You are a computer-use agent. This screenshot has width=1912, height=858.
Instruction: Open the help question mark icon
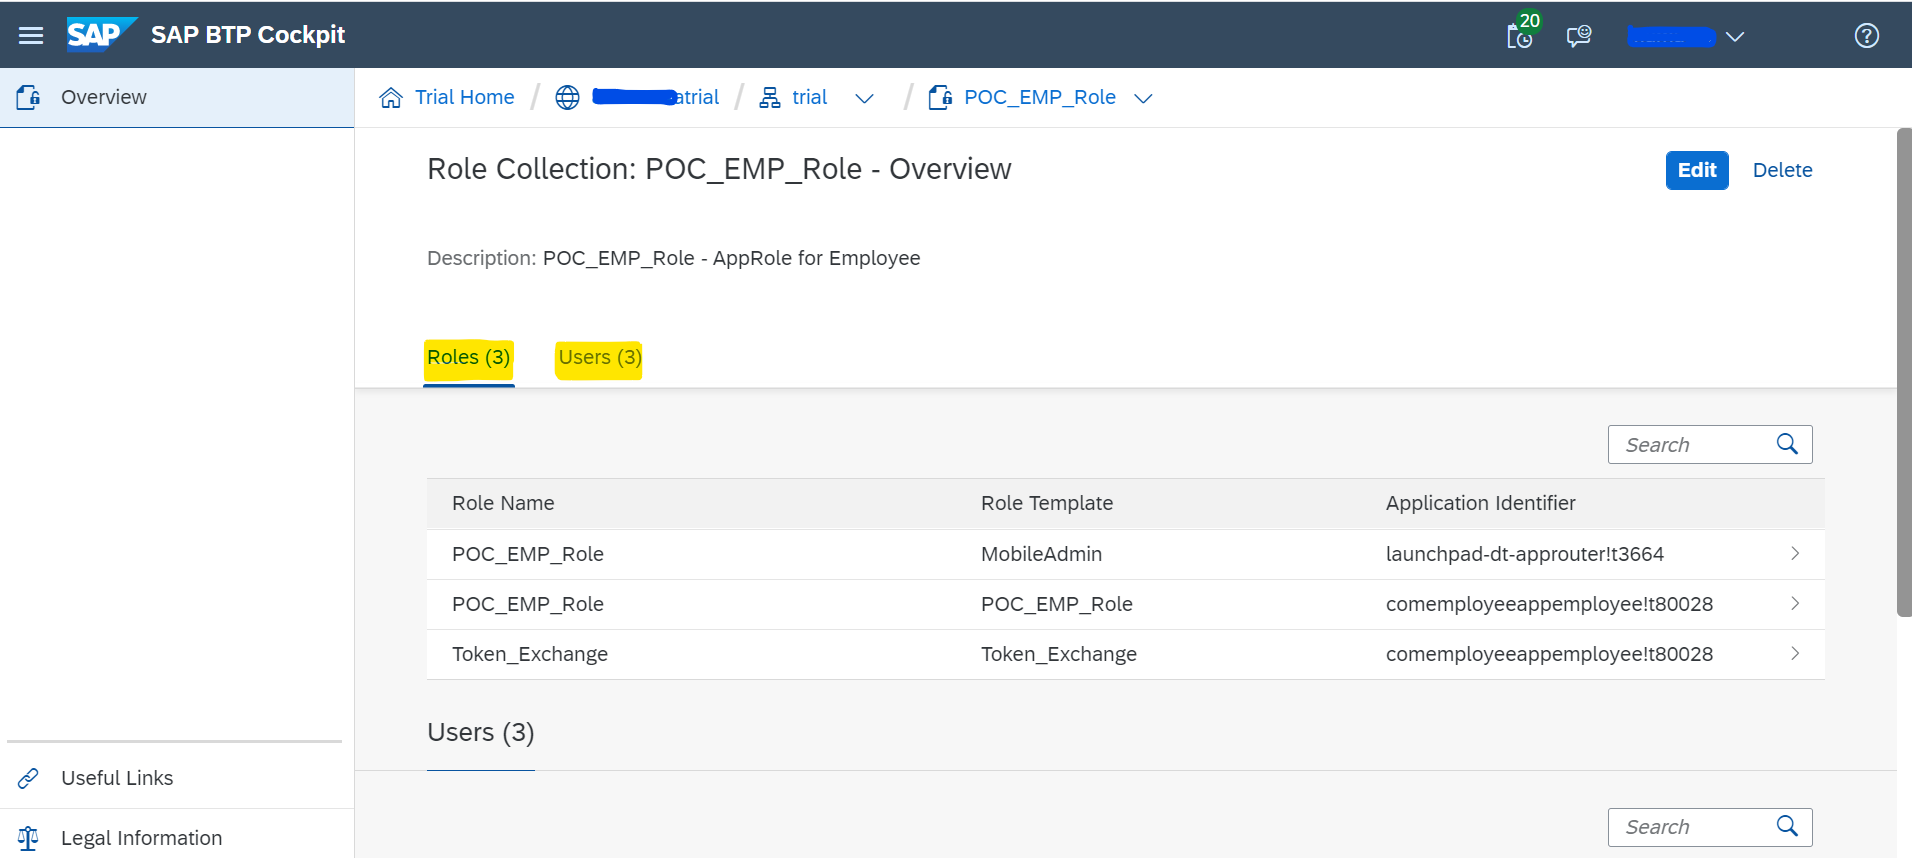1866,36
